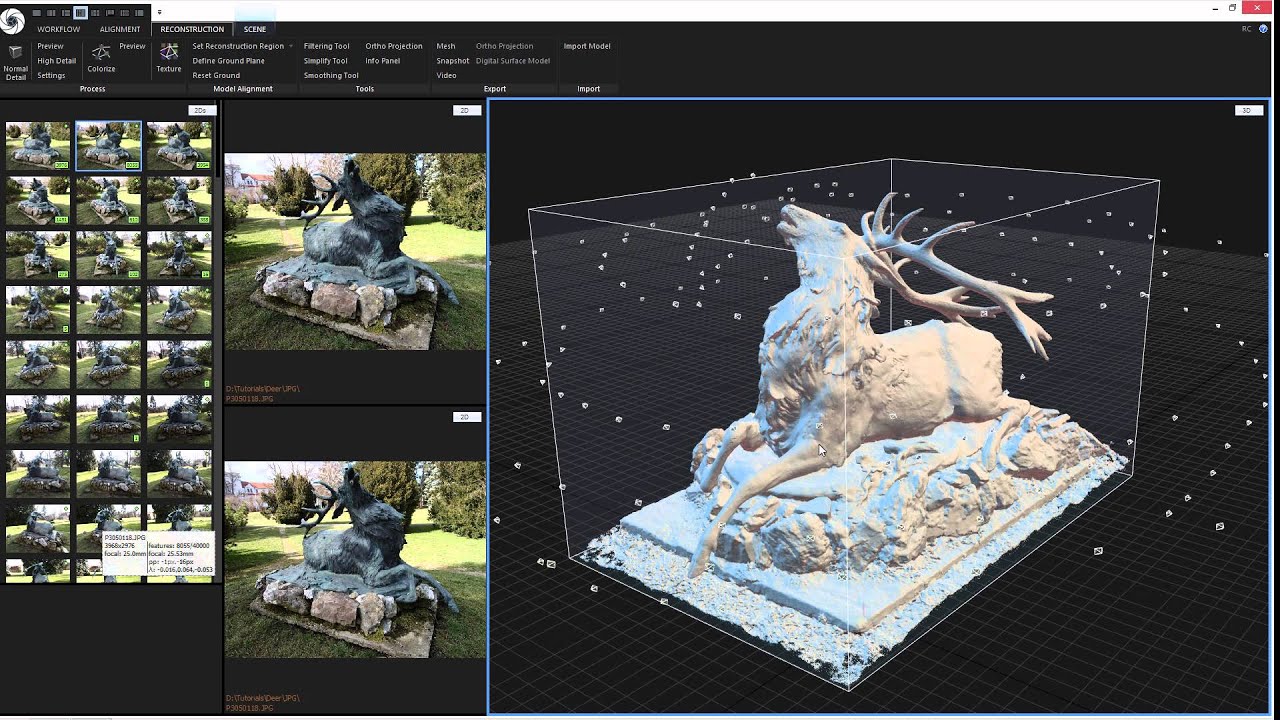
Task: Select the highlighted layout icon in title bar
Action: click(81, 13)
